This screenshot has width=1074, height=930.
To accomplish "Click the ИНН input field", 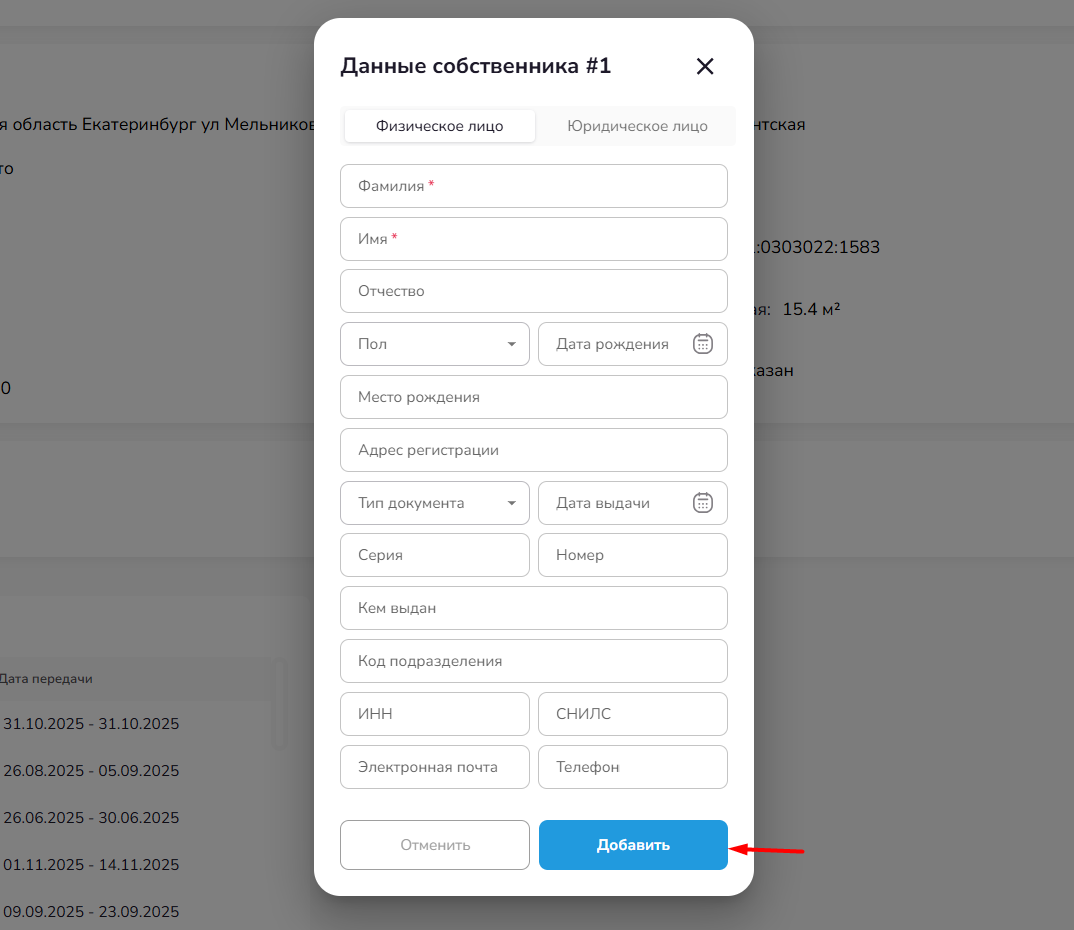I will tap(435, 714).
